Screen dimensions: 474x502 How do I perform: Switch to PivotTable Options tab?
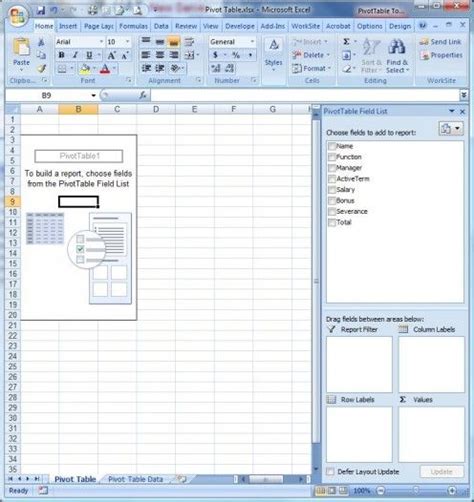pos(370,26)
